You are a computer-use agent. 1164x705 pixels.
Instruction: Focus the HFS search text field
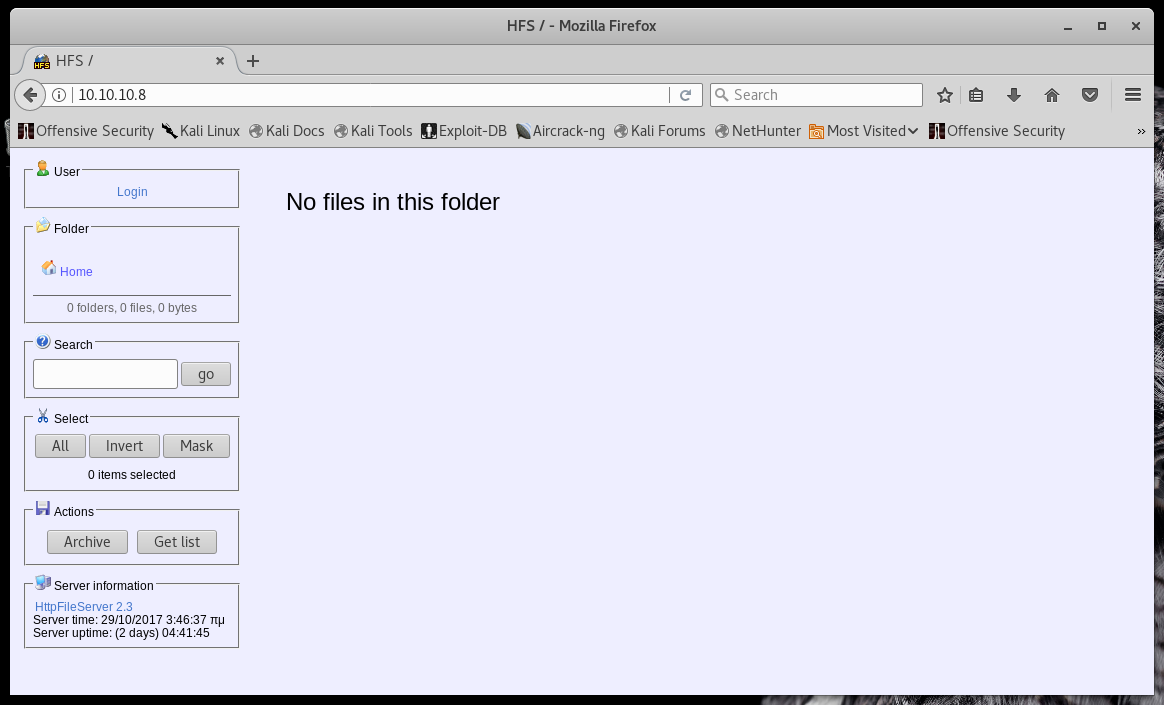click(x=105, y=374)
